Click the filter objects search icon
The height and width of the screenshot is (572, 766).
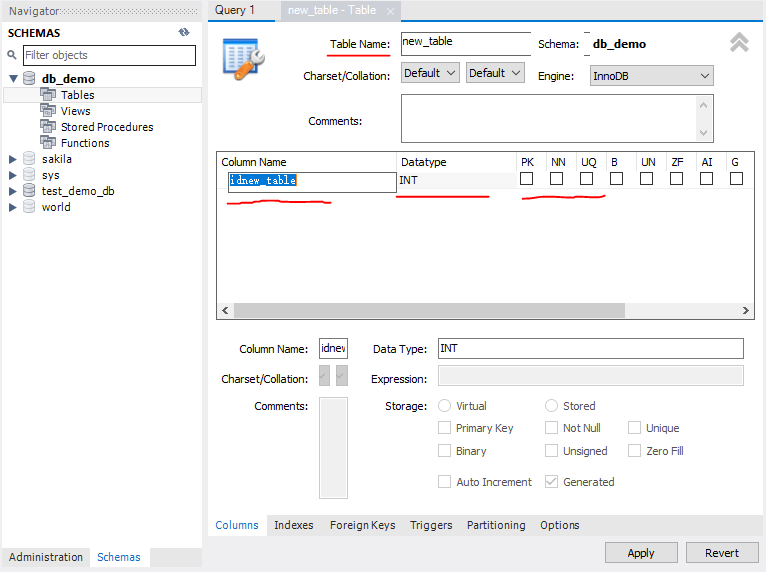[x=12, y=55]
